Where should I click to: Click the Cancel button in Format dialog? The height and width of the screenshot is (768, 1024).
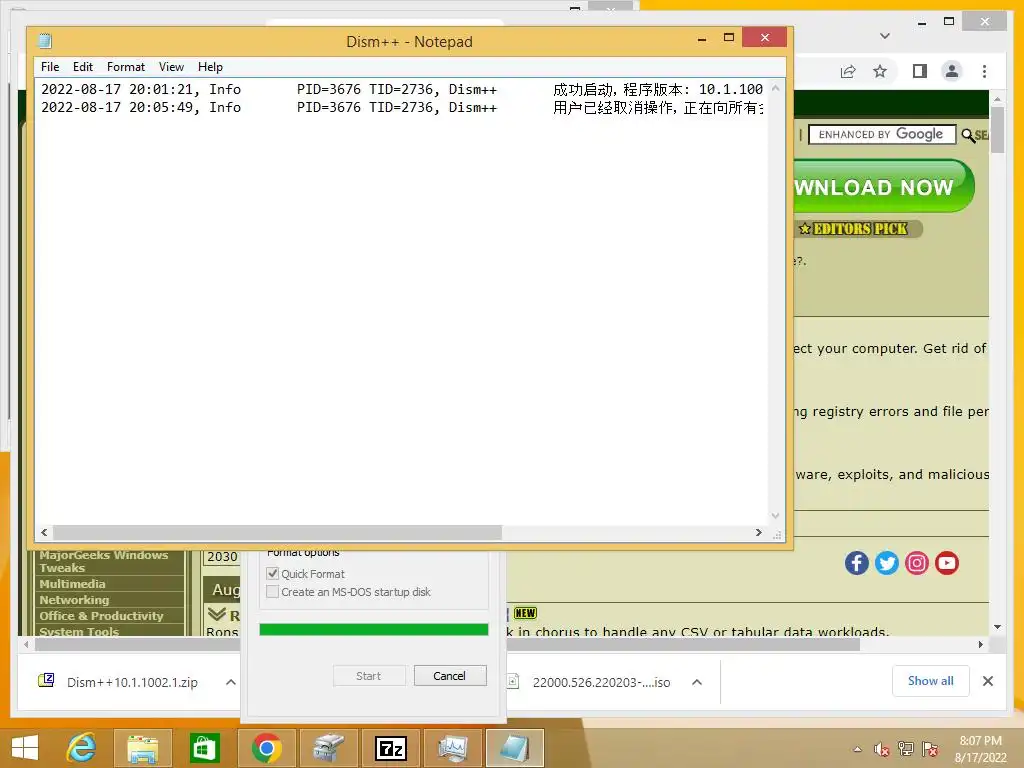click(x=450, y=676)
